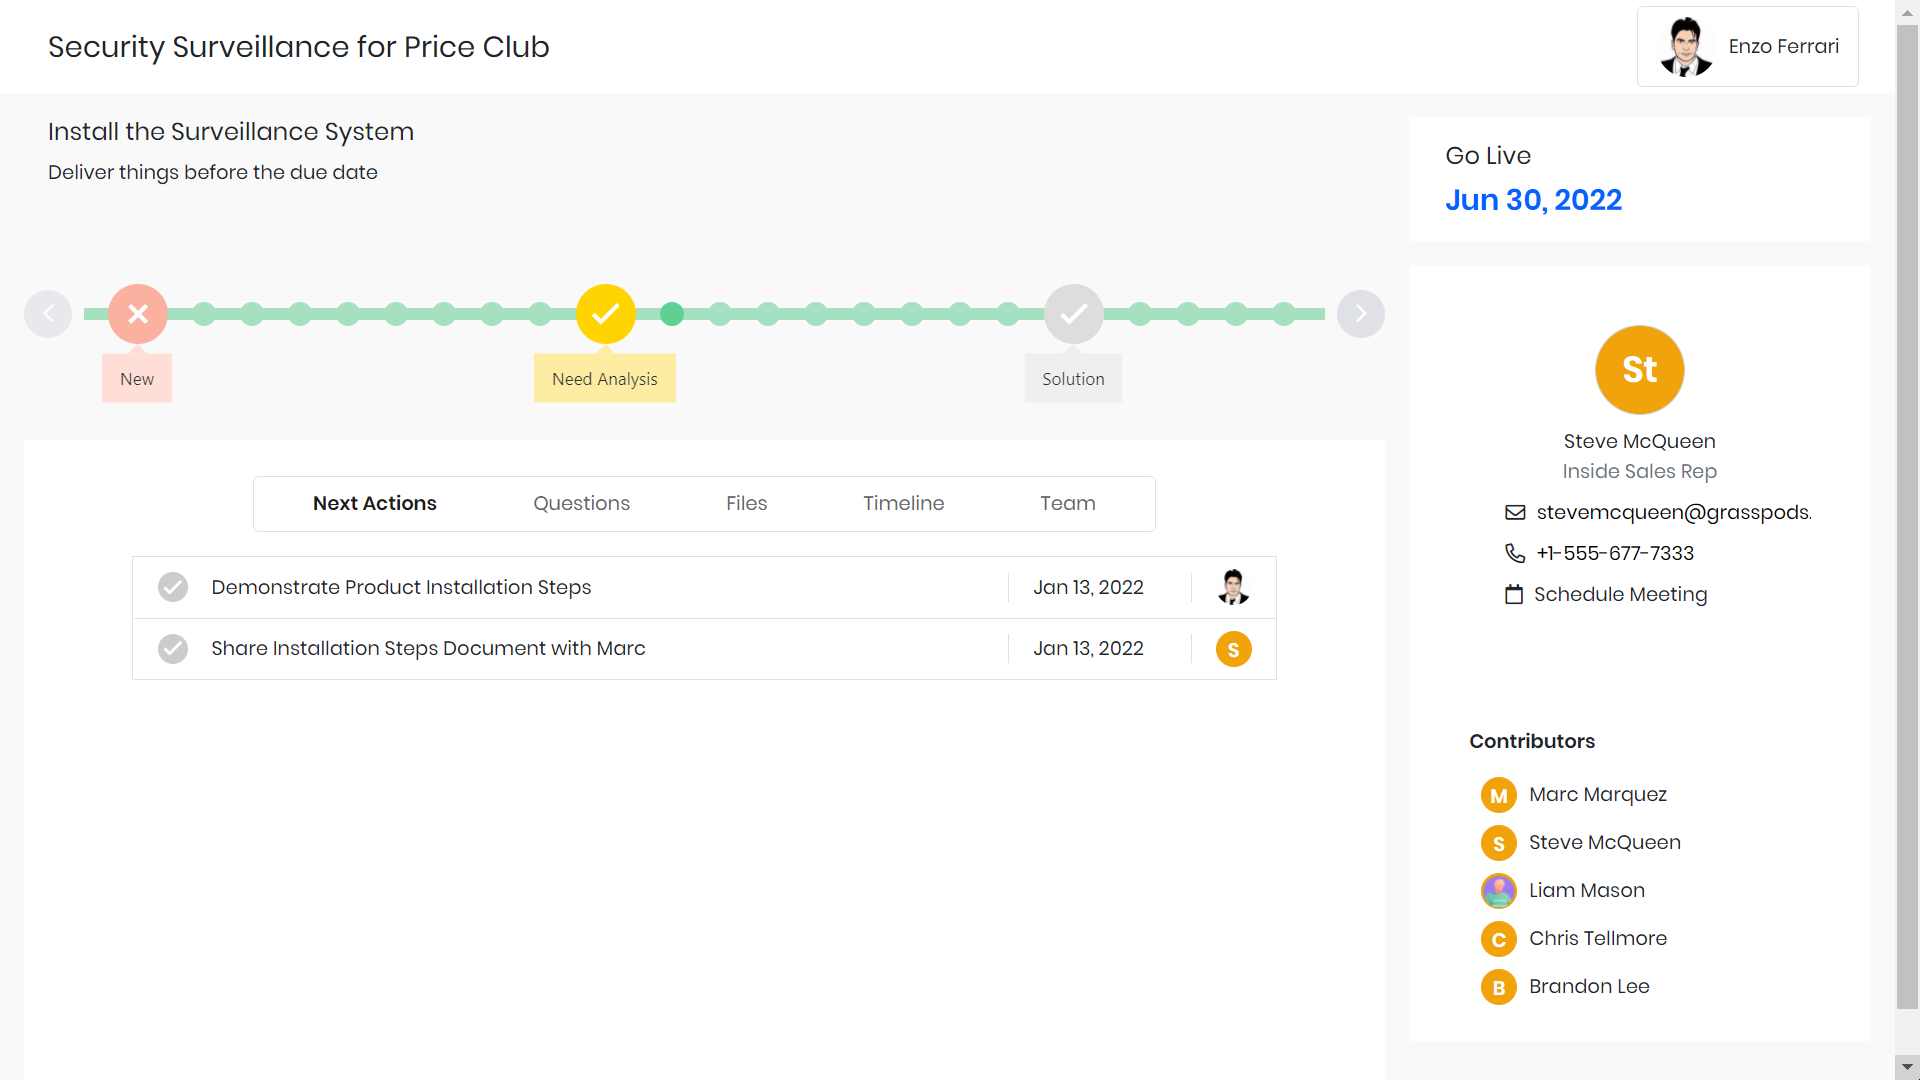Click the Go Live date Jun 30, 2022
The image size is (1920, 1080).
(1533, 200)
